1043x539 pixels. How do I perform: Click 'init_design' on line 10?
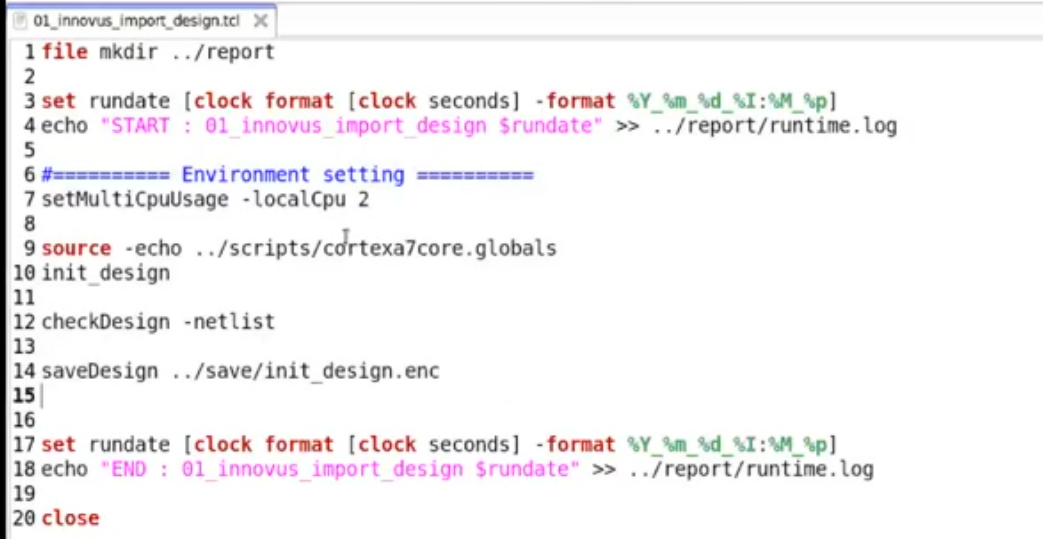(x=106, y=273)
